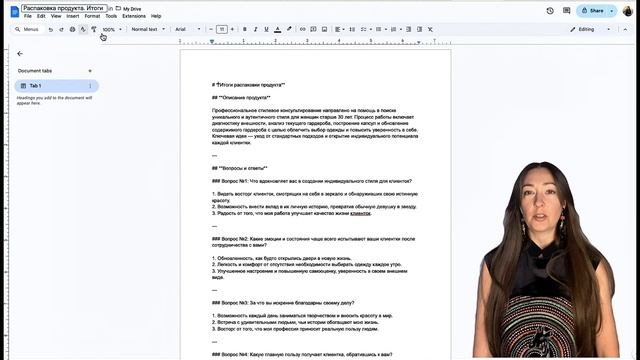Click the 'Описание продукта' heading line
The width and height of the screenshot is (640, 360).
click(x=241, y=98)
